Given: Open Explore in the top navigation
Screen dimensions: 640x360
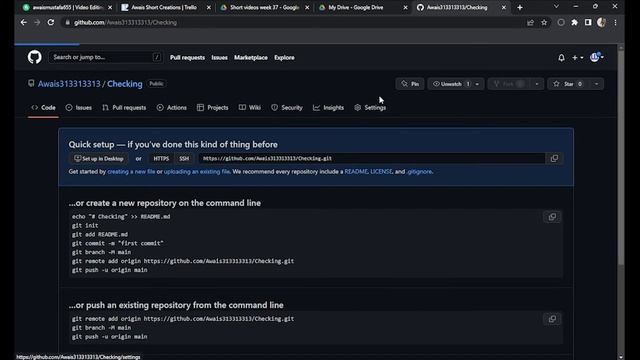Looking at the screenshot, I should 284,58.
